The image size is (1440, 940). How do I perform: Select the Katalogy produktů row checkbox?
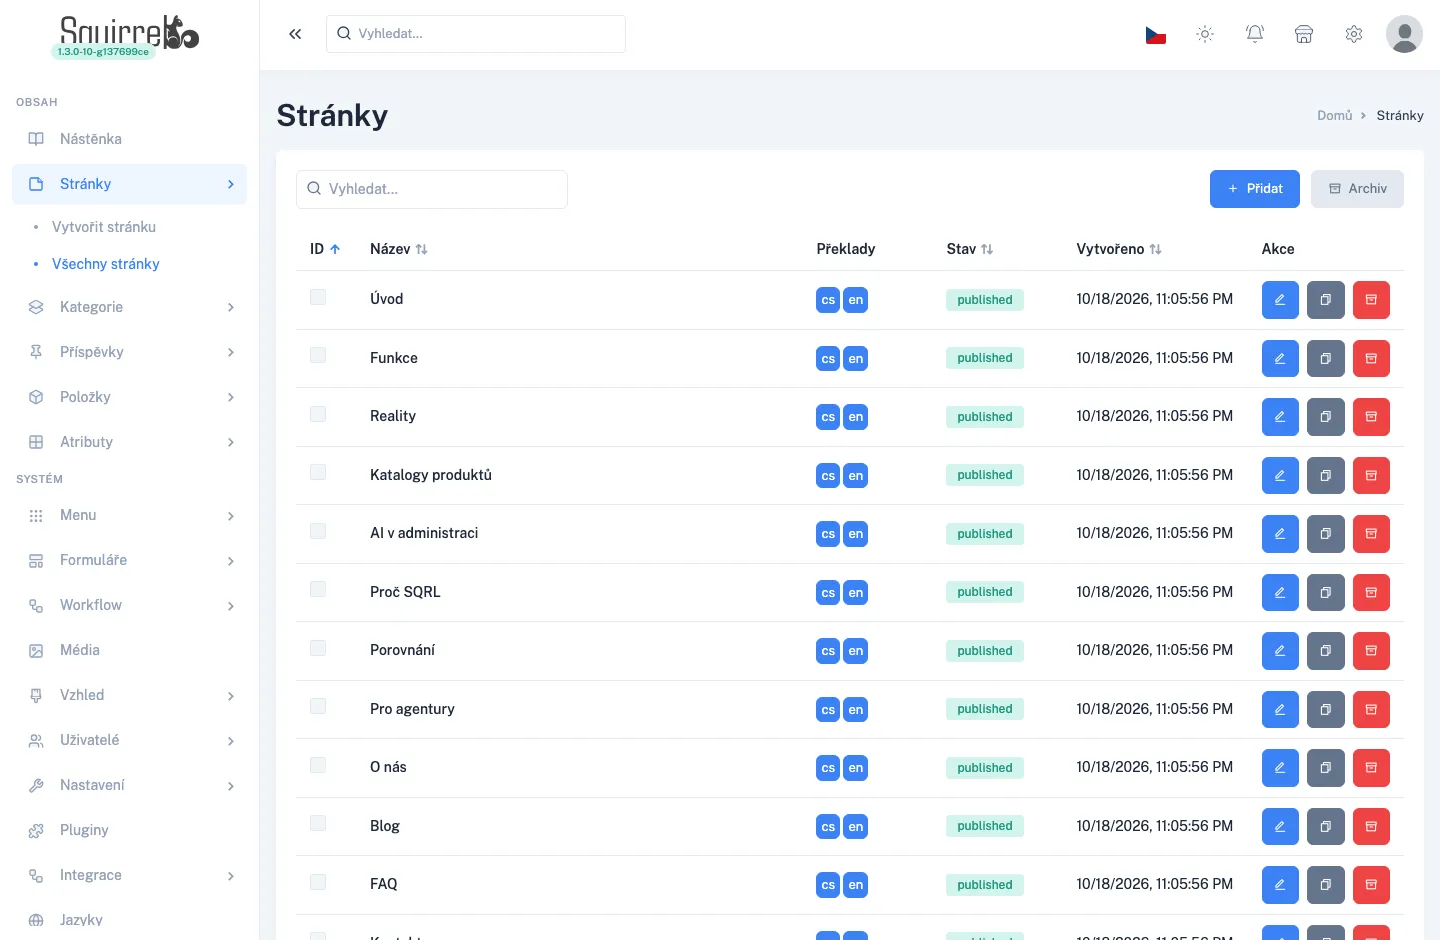coord(318,472)
